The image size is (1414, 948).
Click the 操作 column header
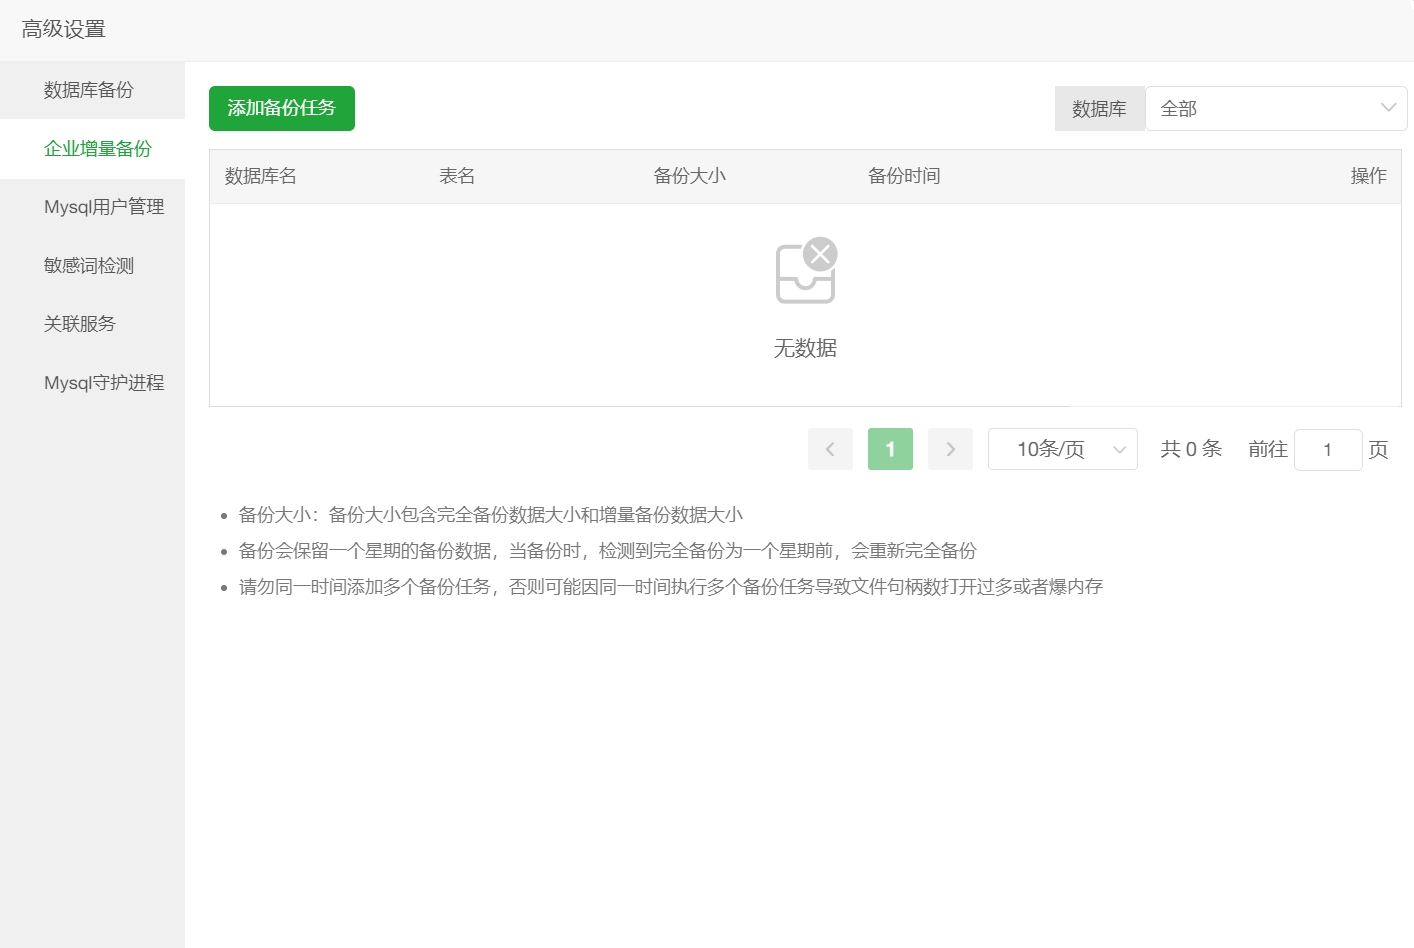pos(1368,175)
